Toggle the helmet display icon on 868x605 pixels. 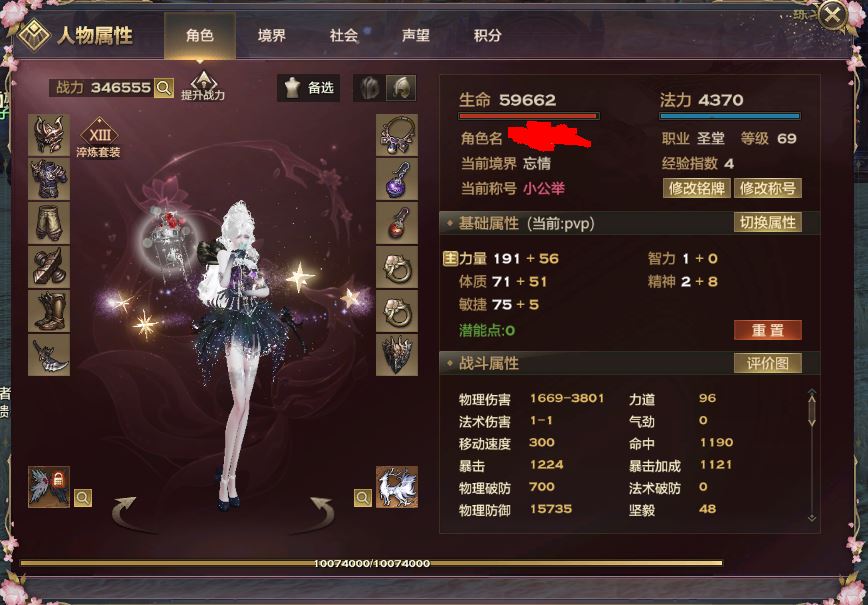401,88
